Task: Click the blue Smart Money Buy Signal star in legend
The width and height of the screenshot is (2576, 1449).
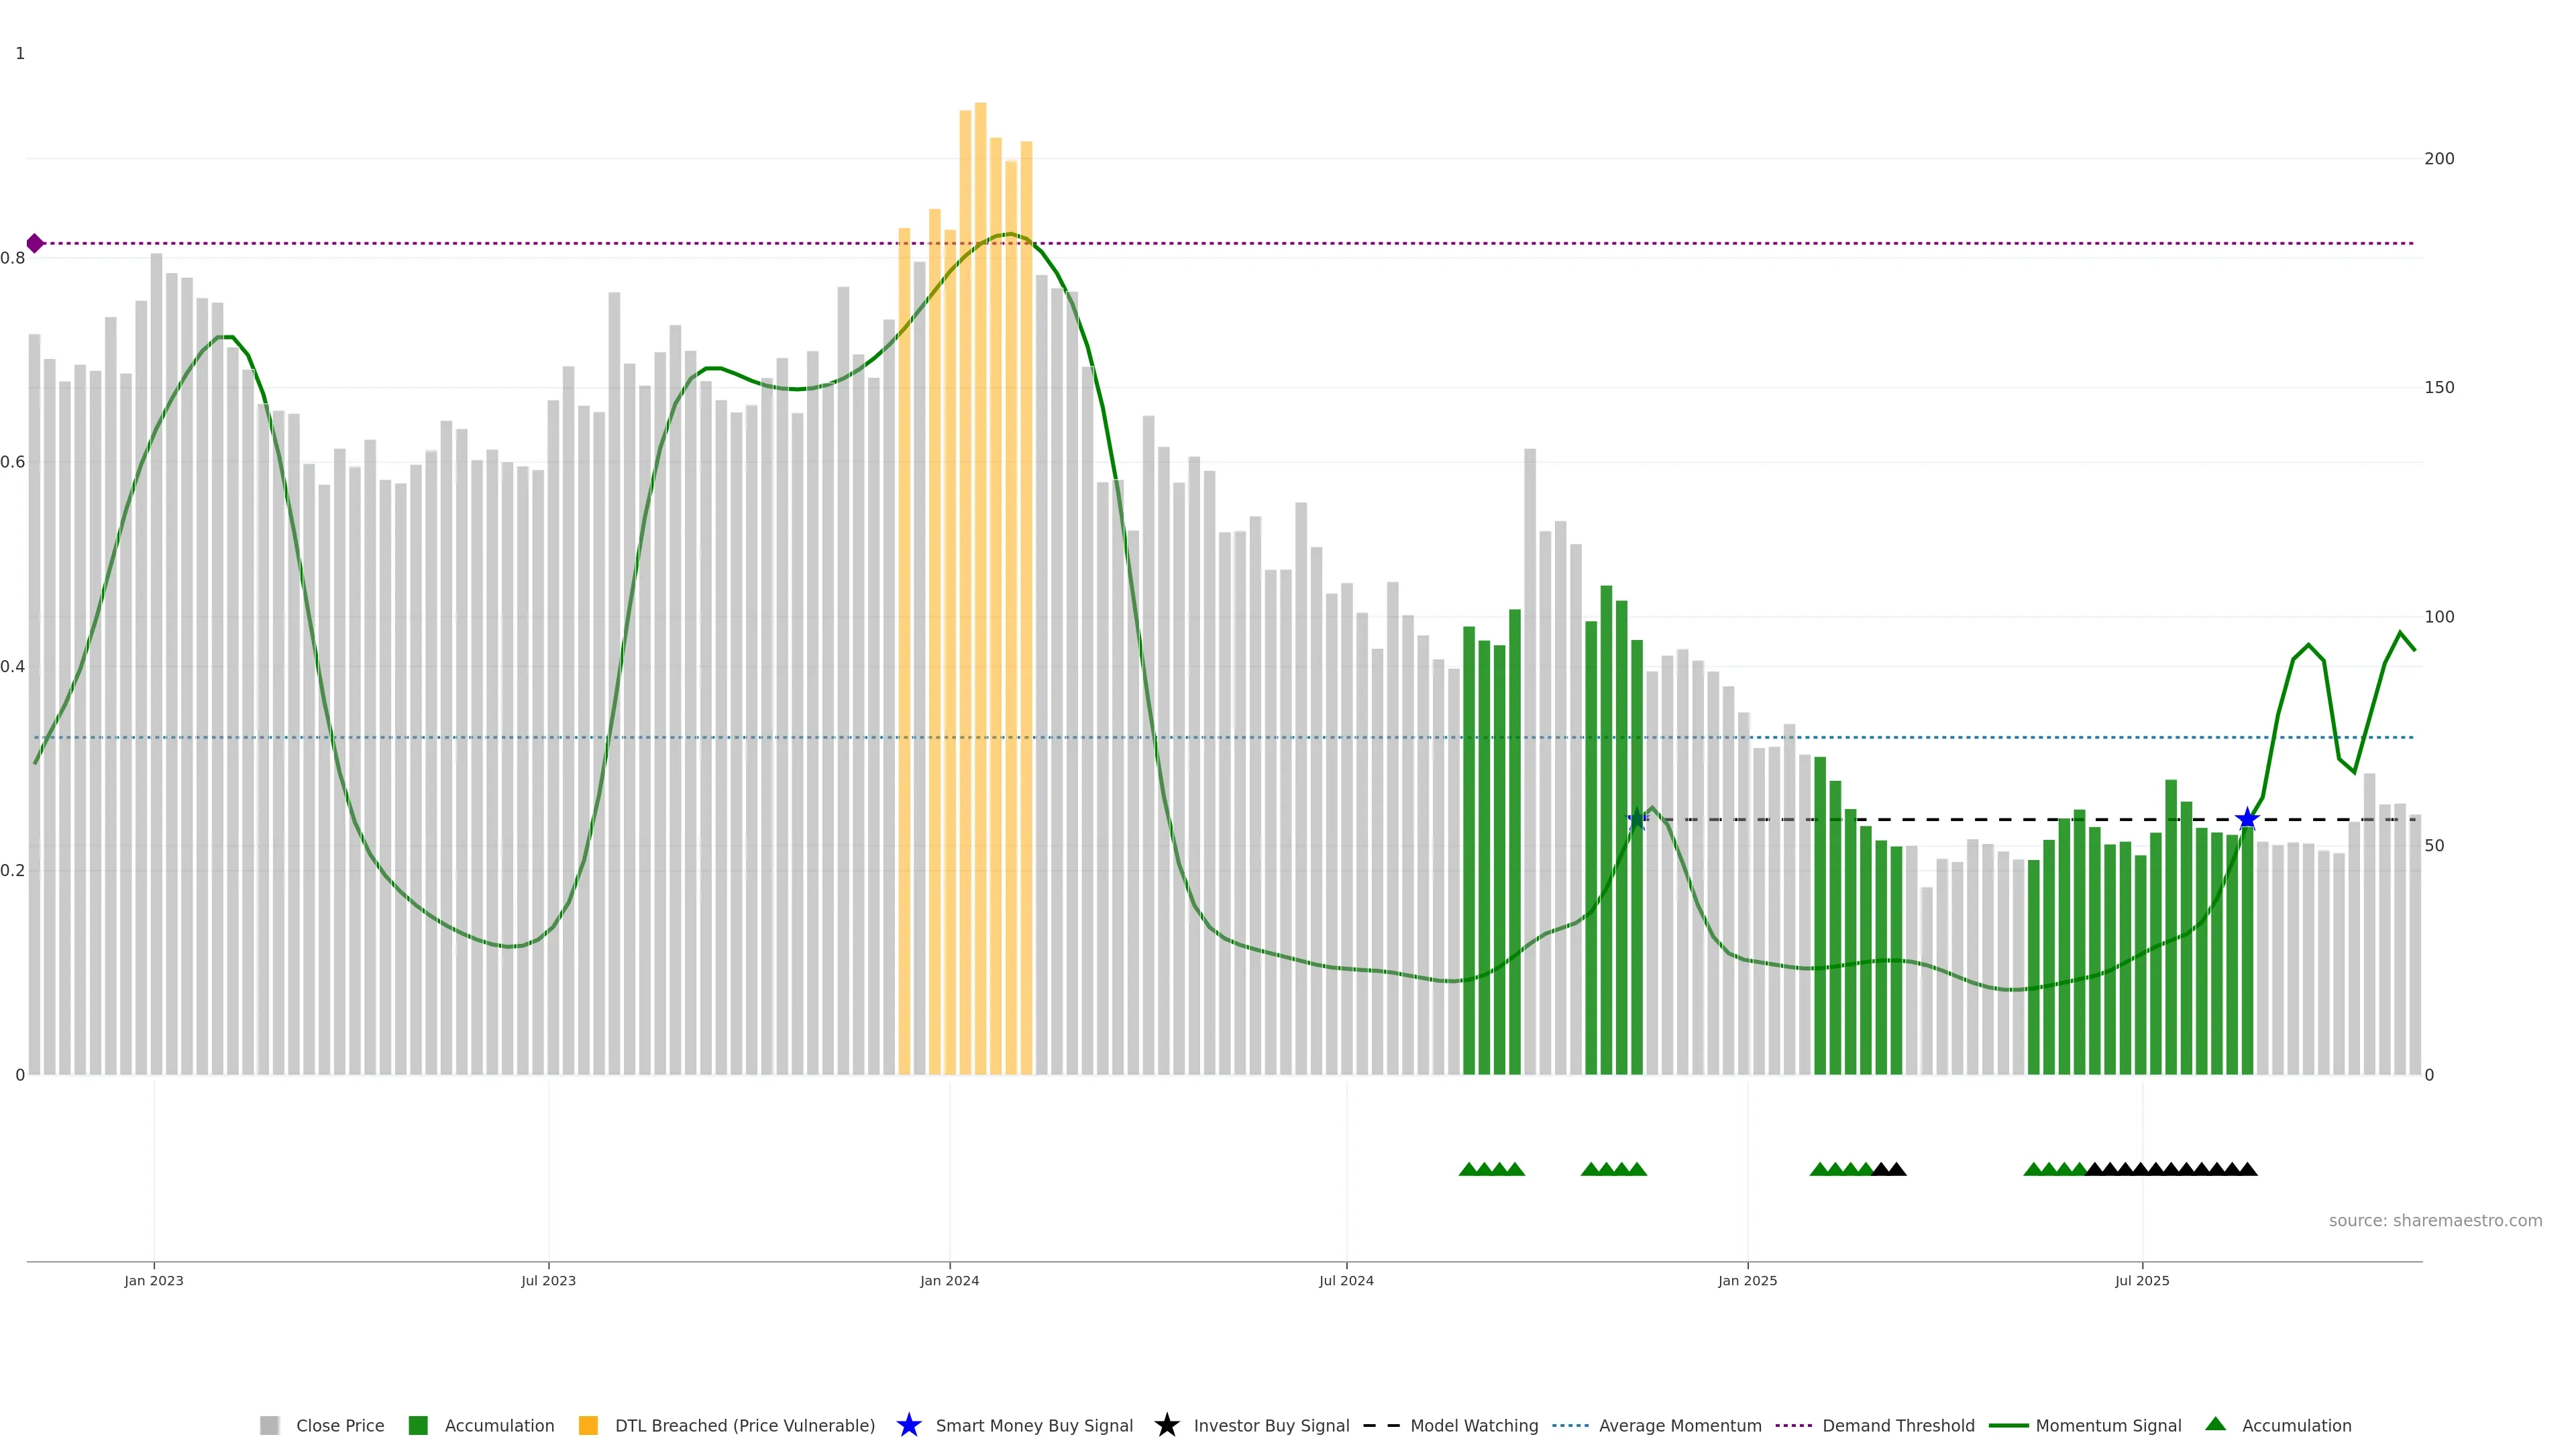Action: [x=908, y=1425]
